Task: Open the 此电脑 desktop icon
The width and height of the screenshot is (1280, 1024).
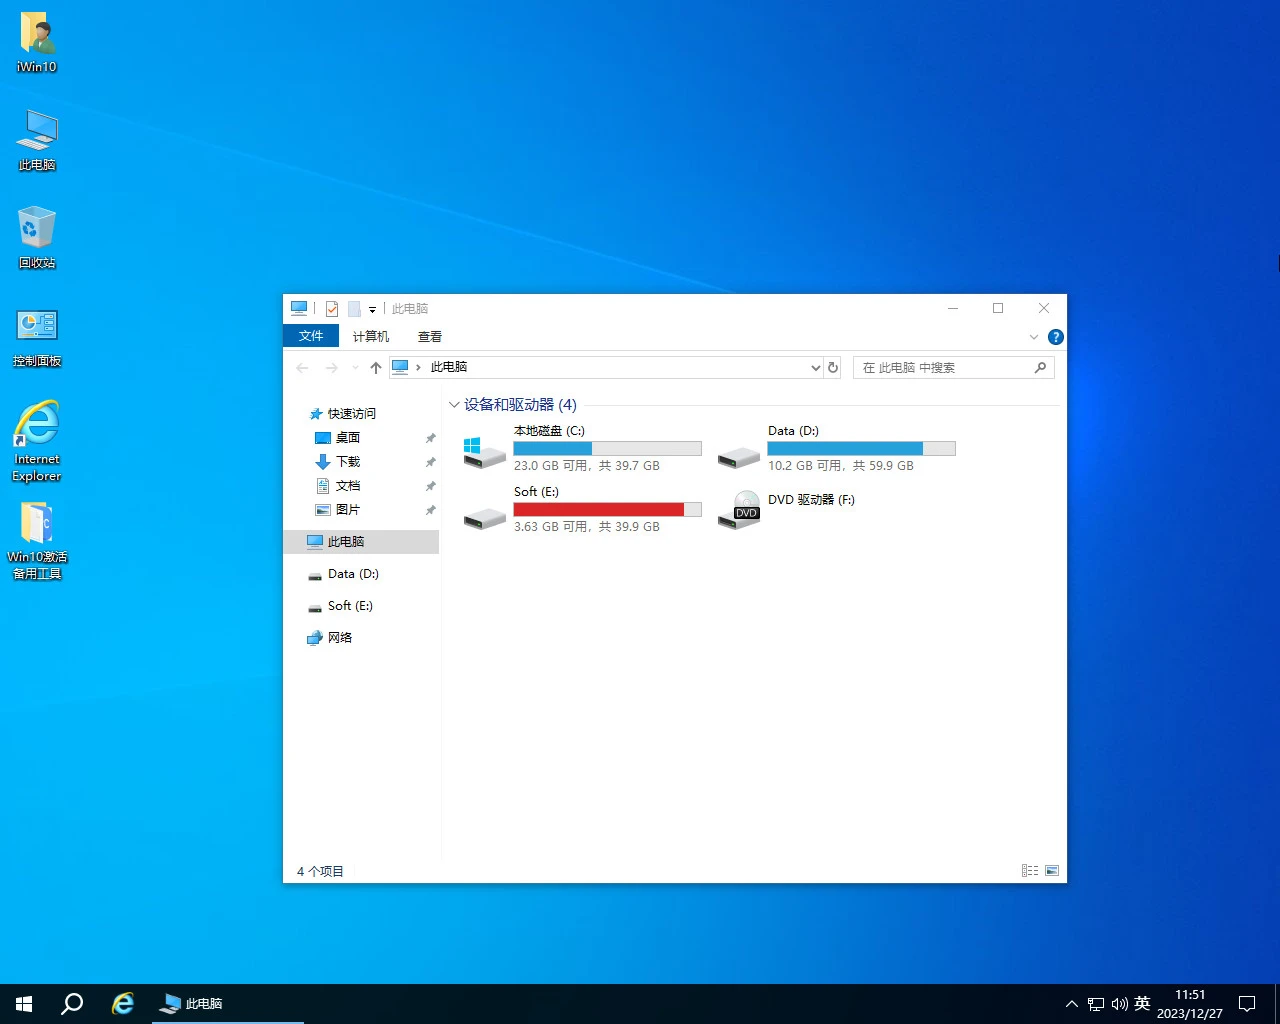Action: click(x=37, y=140)
